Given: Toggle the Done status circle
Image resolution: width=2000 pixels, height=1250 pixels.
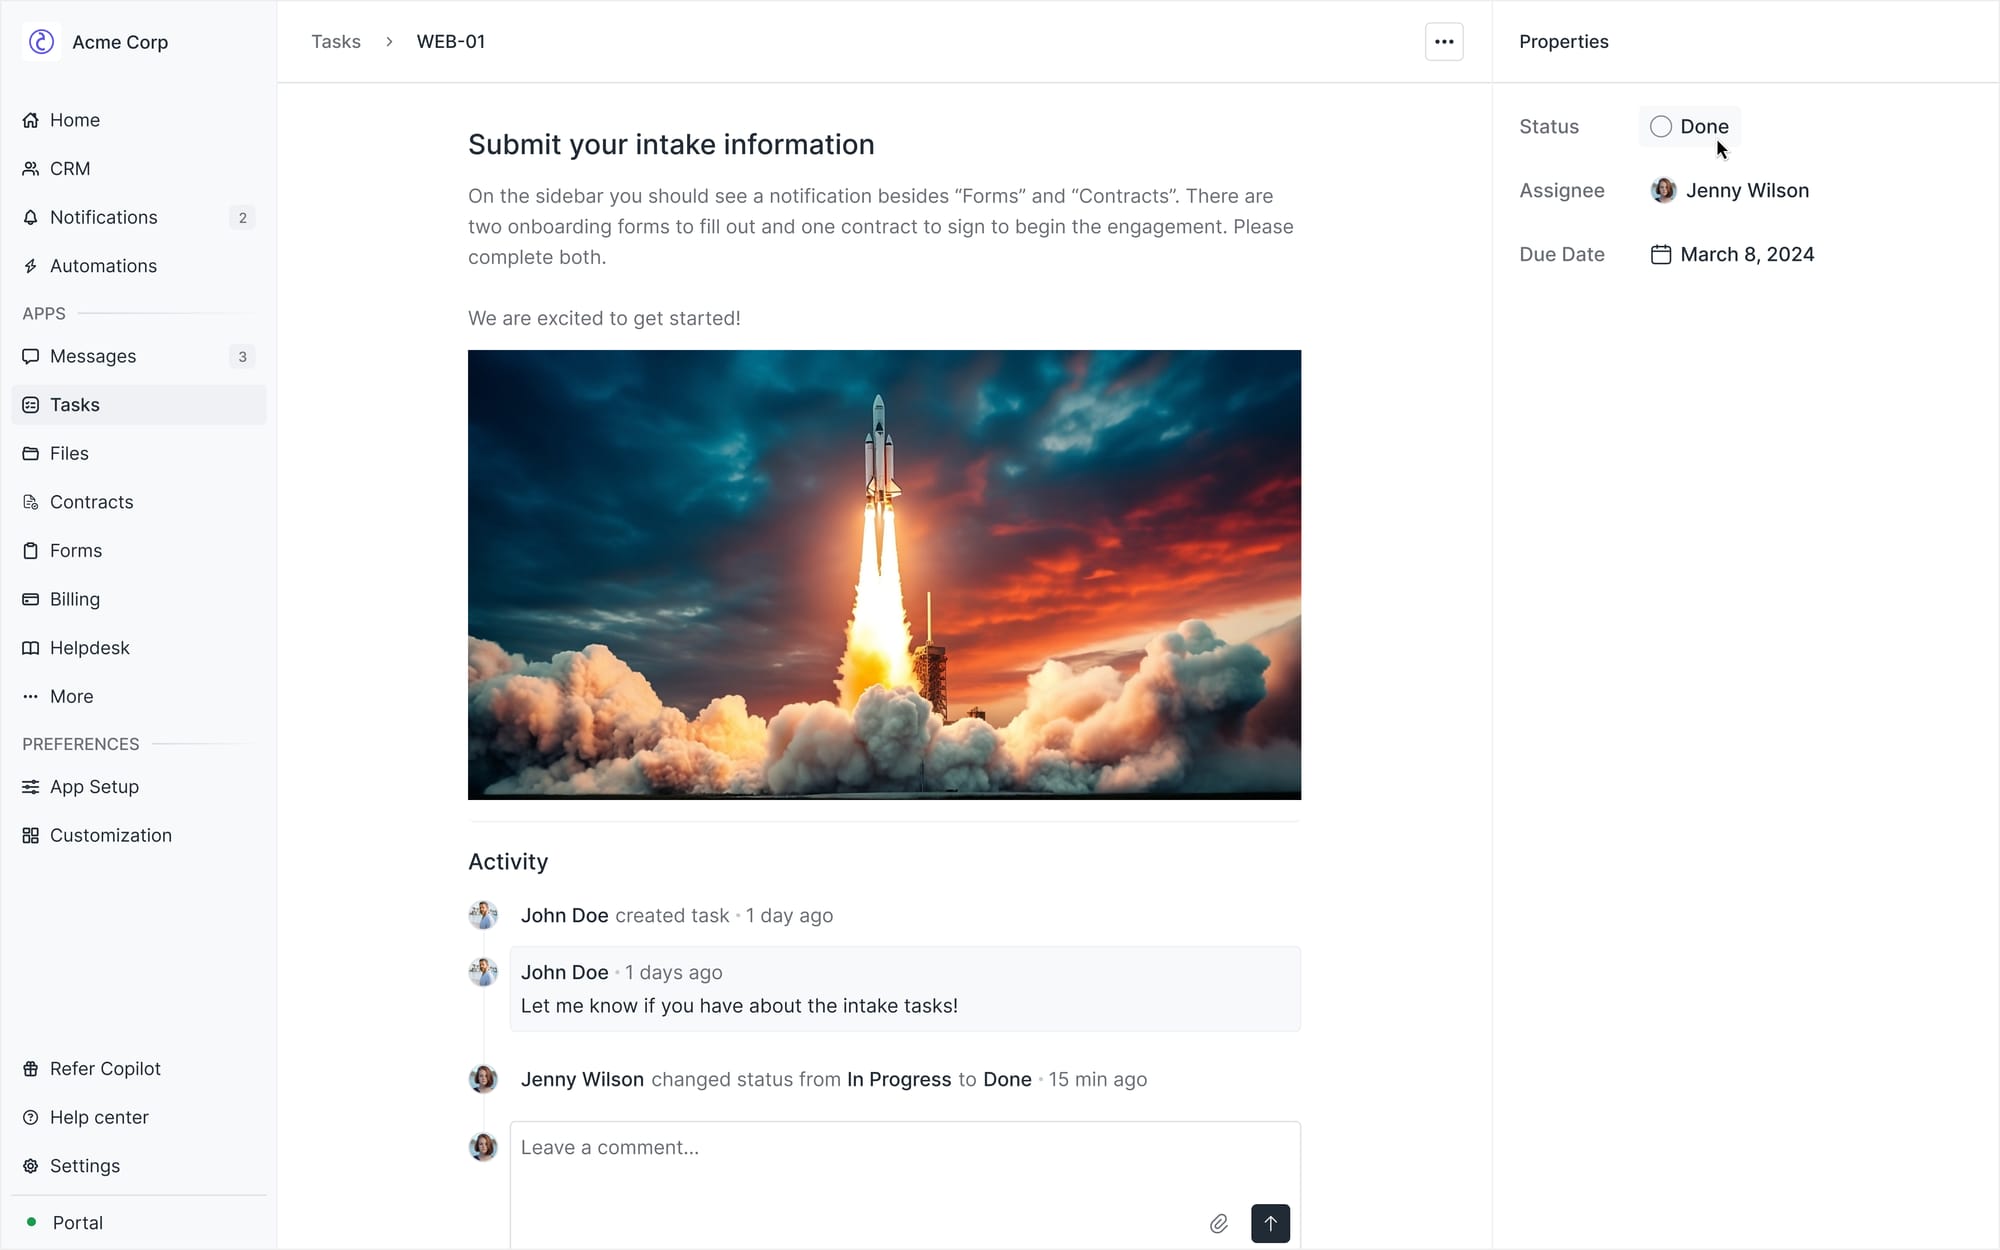Looking at the screenshot, I should [x=1660, y=127].
